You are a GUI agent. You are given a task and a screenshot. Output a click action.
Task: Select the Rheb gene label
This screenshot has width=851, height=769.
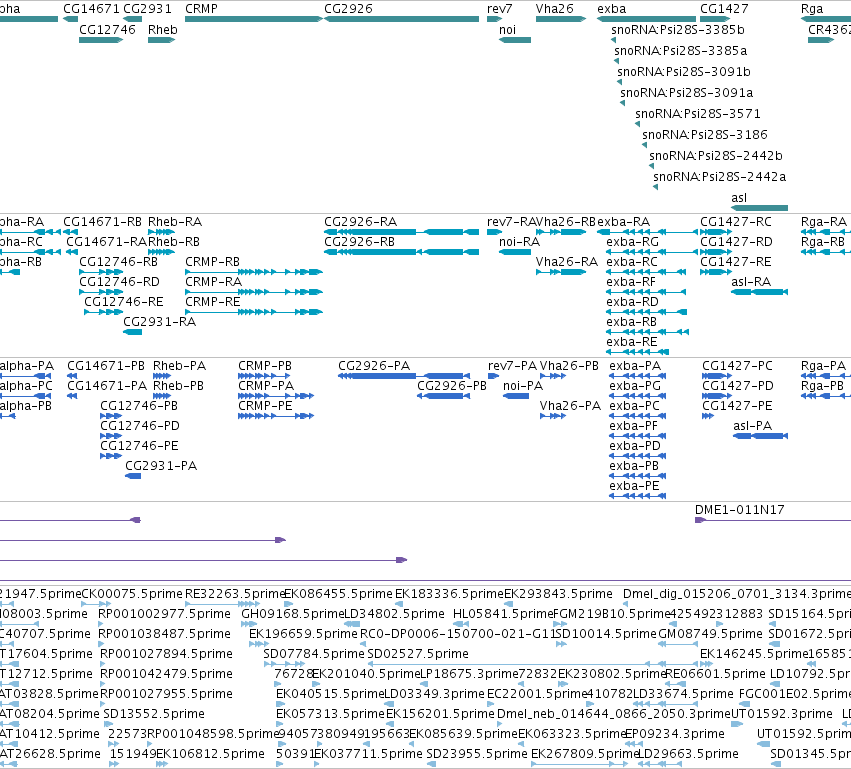coord(163,30)
